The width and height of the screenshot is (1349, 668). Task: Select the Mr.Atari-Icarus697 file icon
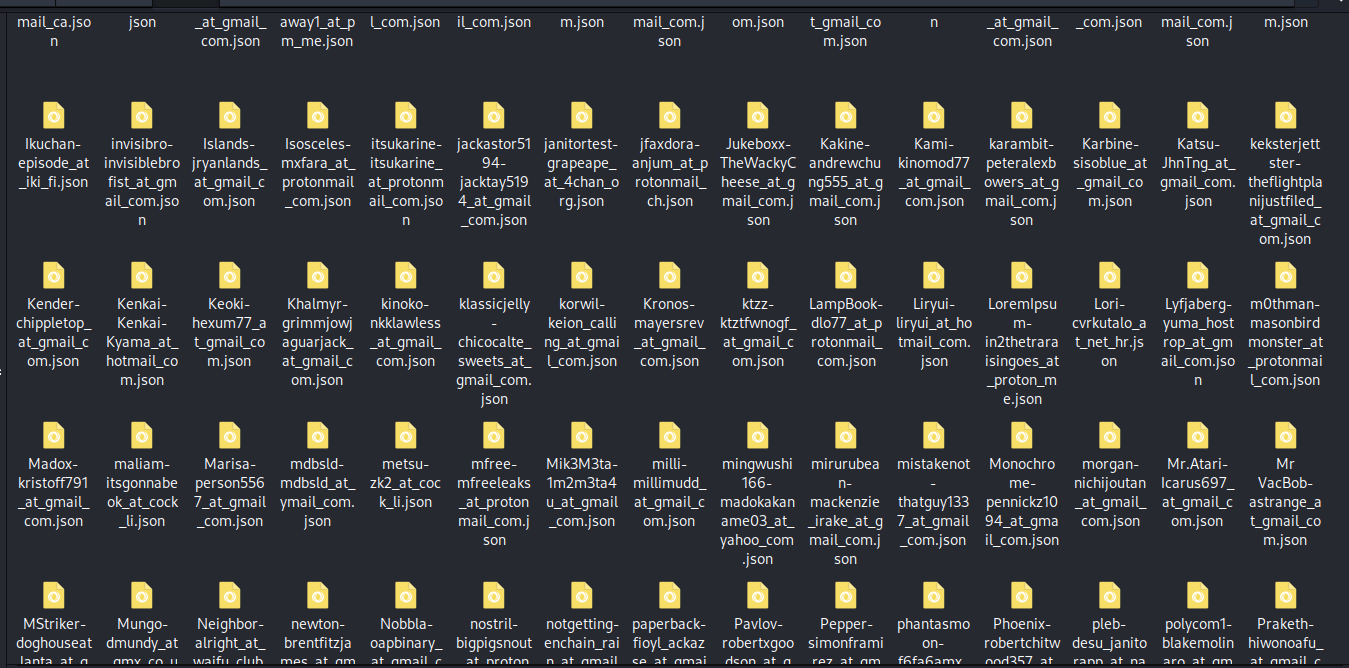1198,436
